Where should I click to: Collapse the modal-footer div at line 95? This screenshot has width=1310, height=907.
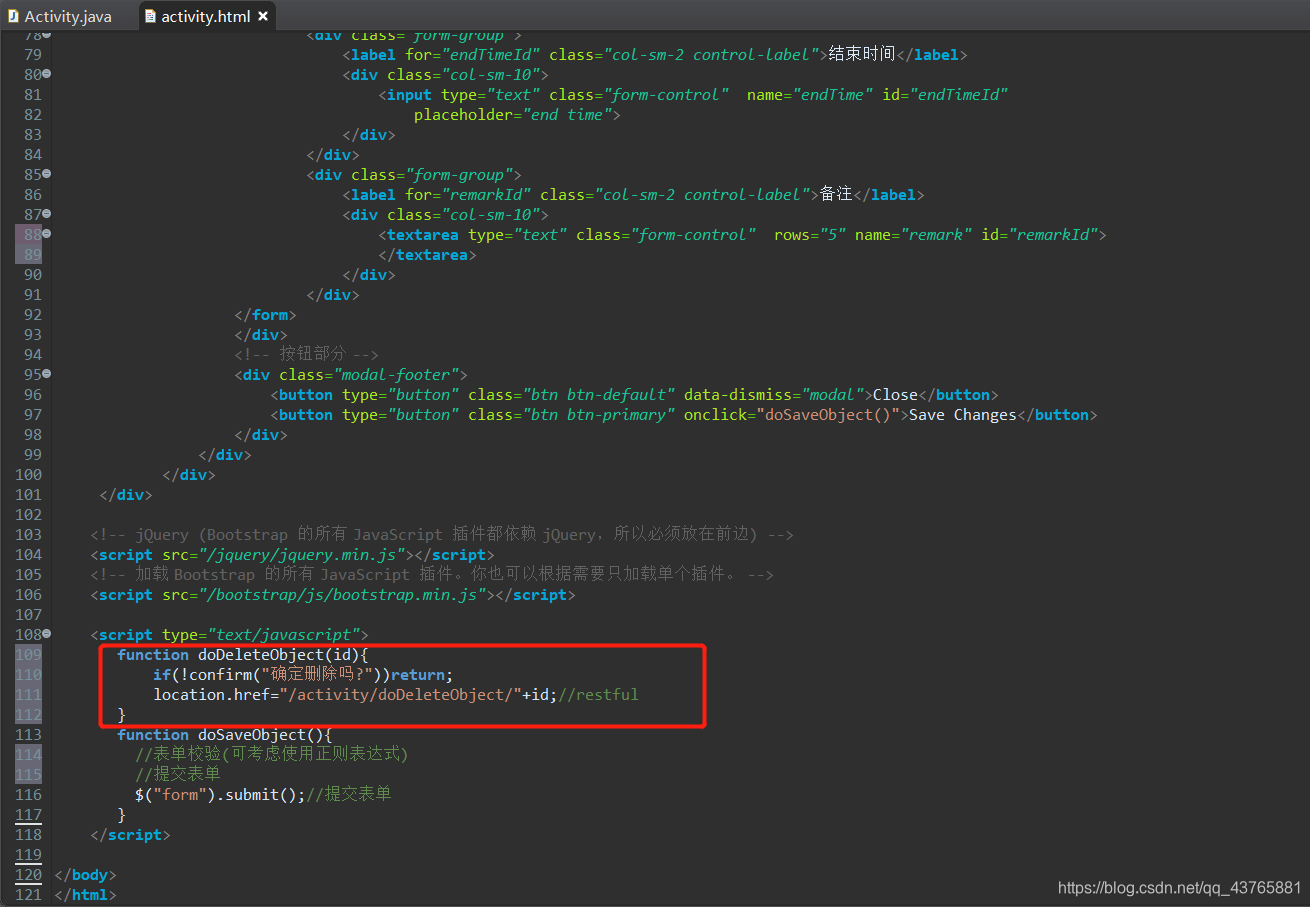pyautogui.click(x=47, y=374)
